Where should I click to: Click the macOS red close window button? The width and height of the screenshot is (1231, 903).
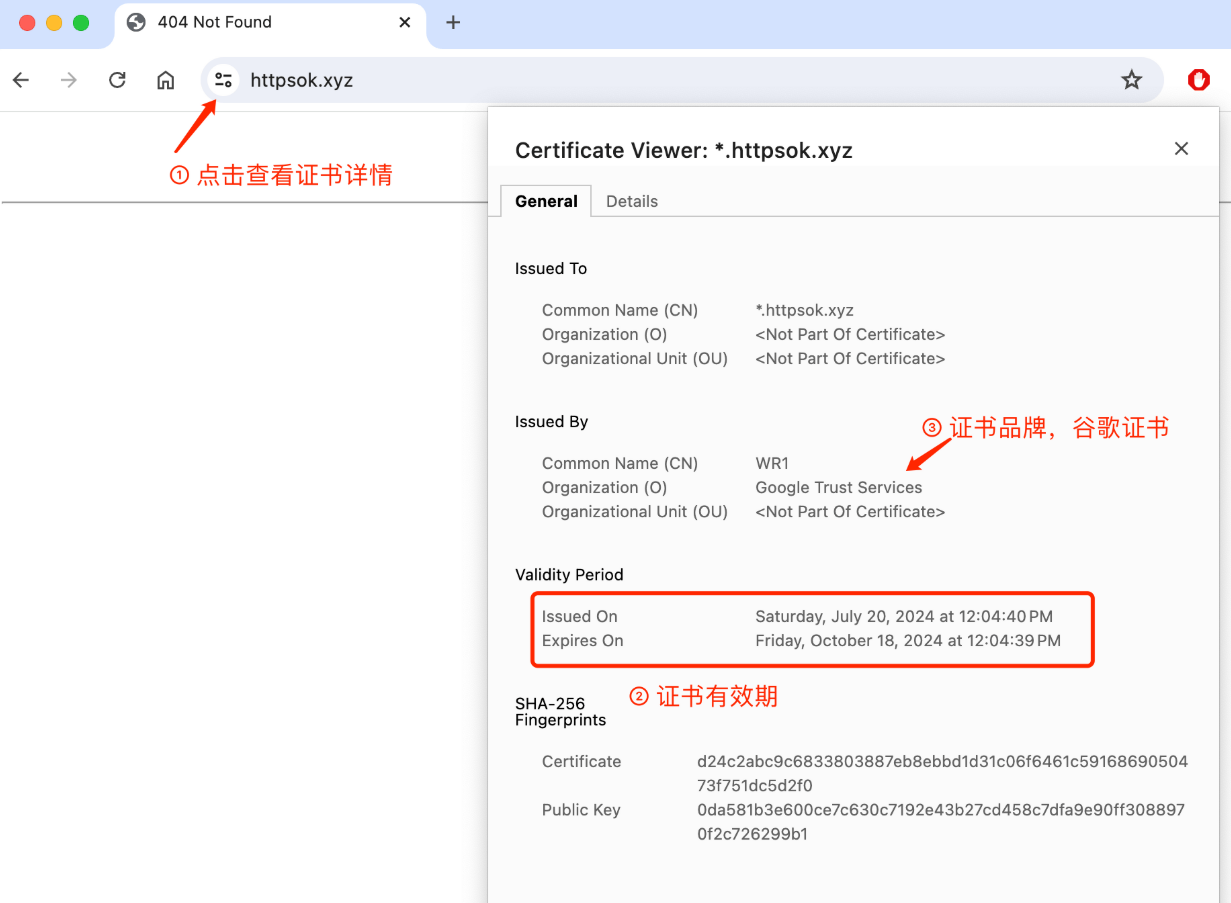pyautogui.click(x=27, y=22)
